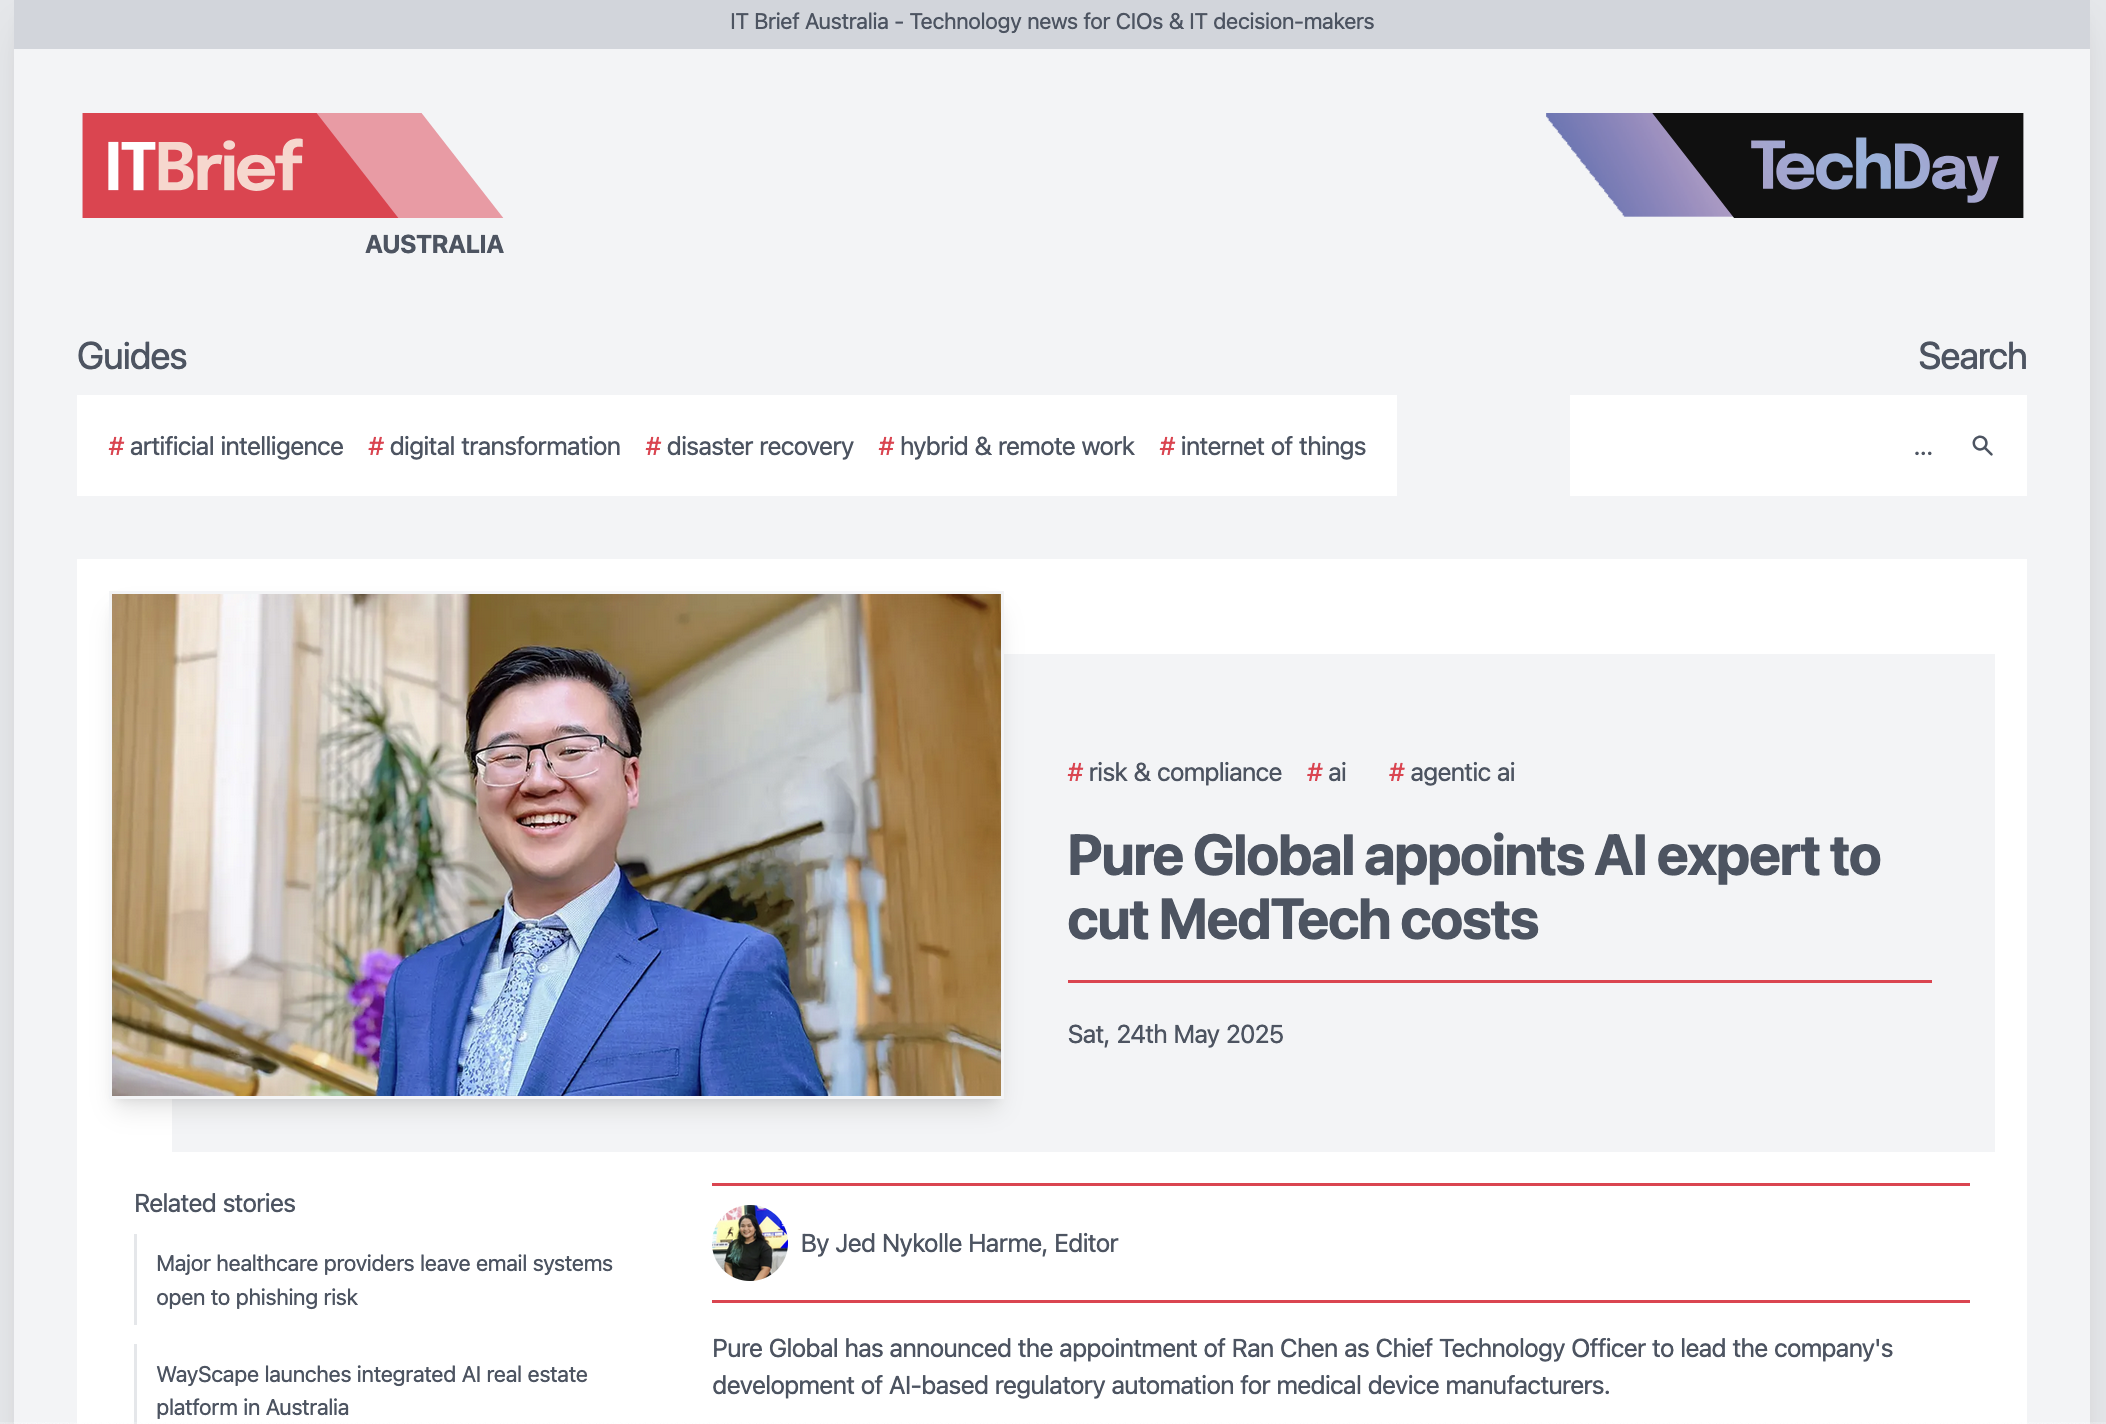Click the AUSTRALIA label under the logo
2106x1424 pixels.
pyautogui.click(x=434, y=244)
